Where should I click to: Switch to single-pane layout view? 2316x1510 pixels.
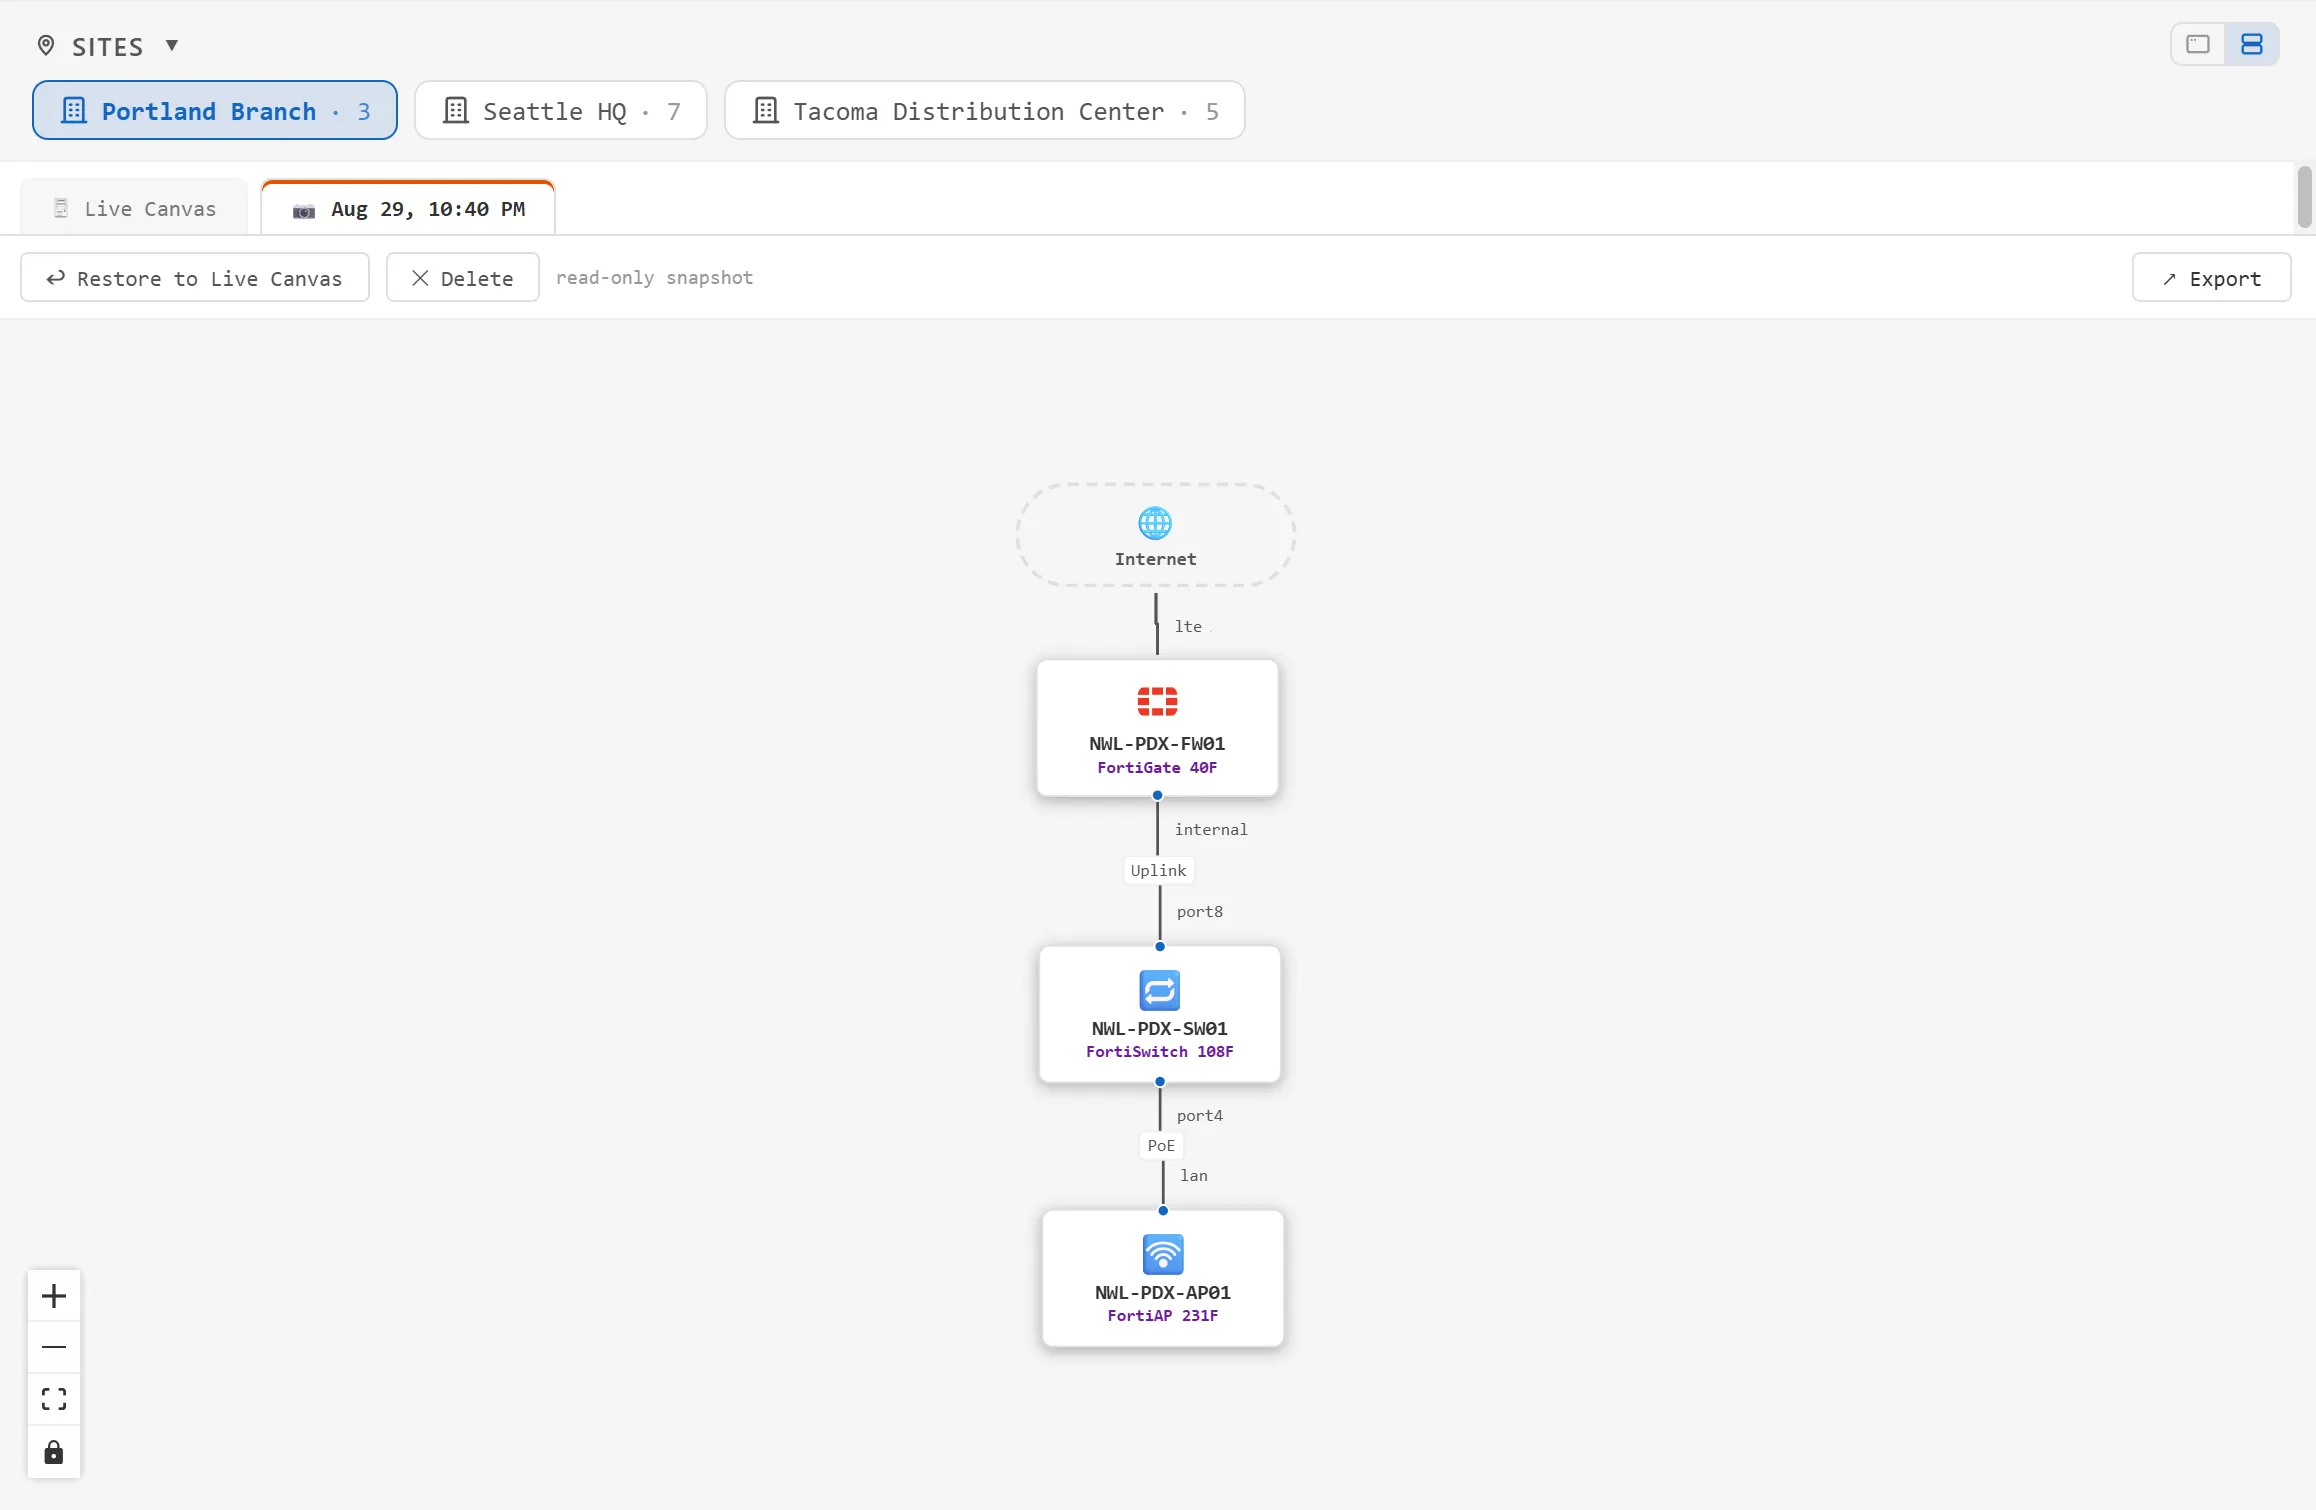[2198, 44]
